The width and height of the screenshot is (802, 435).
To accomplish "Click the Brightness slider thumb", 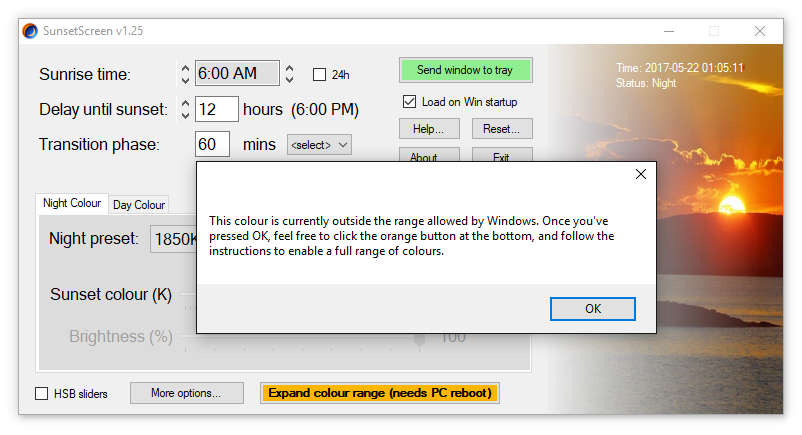I will (419, 339).
